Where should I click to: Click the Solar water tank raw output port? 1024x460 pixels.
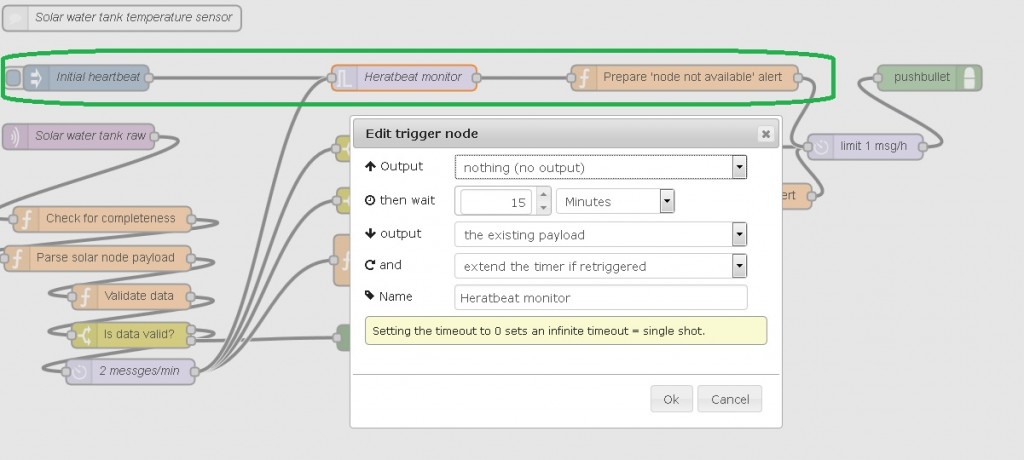coord(154,137)
